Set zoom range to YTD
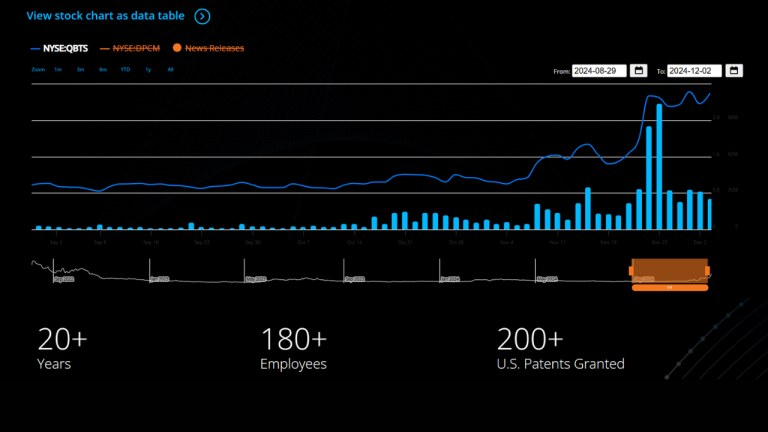 (125, 70)
